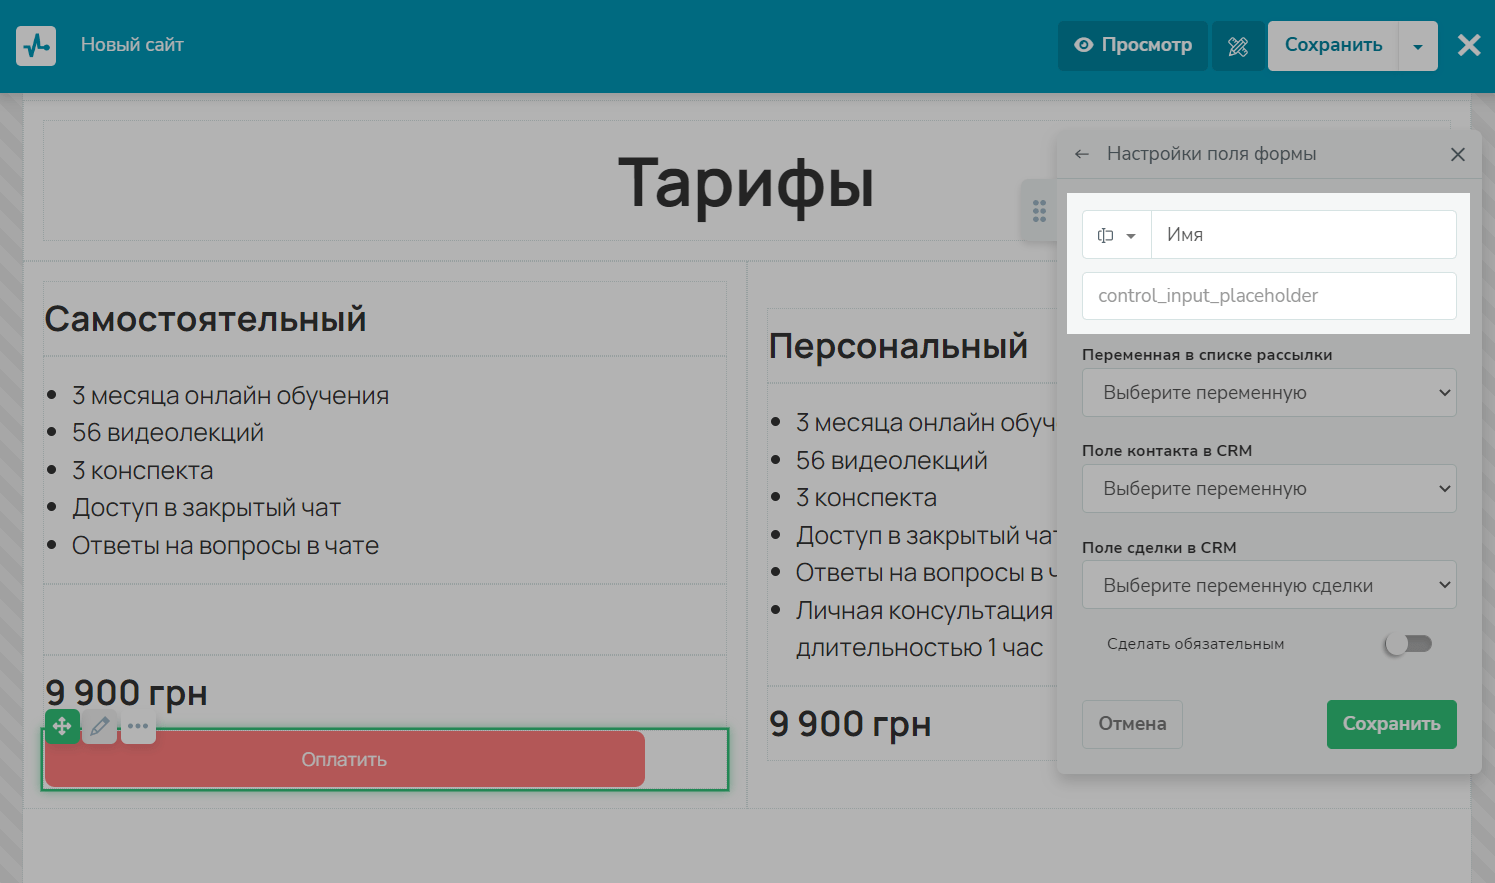Click the "длительностью 1 час" line
1495x883 pixels.
click(x=919, y=648)
